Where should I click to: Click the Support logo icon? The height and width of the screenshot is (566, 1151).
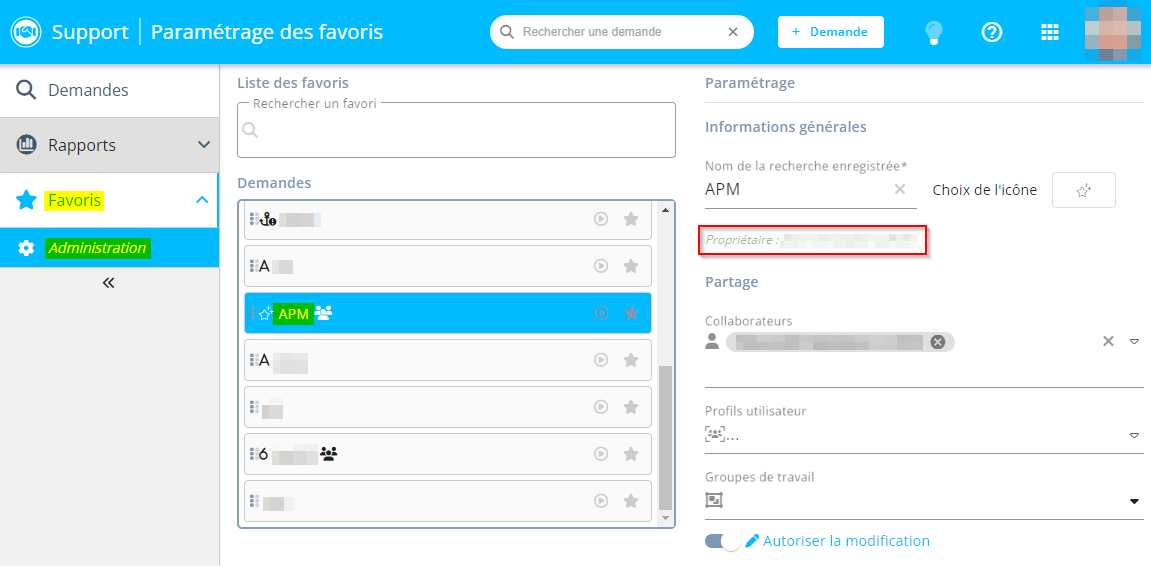[x=25, y=32]
